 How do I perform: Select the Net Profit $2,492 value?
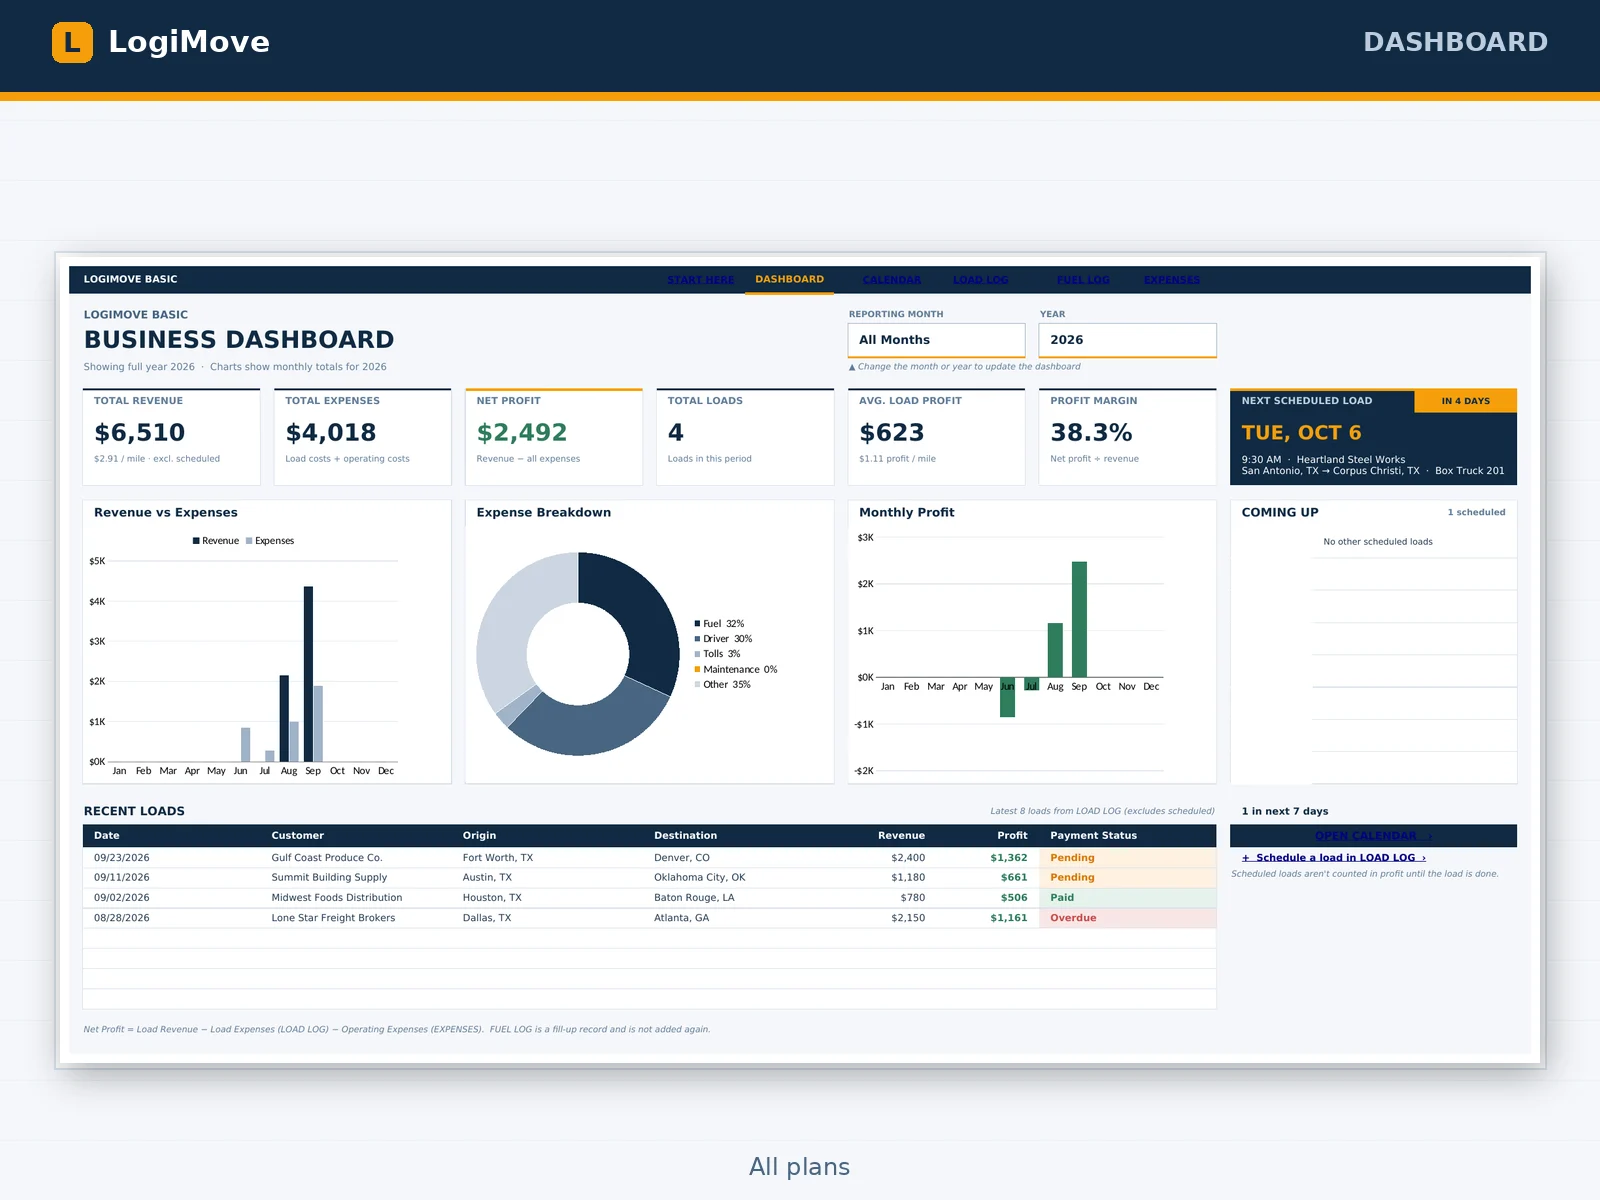click(522, 433)
